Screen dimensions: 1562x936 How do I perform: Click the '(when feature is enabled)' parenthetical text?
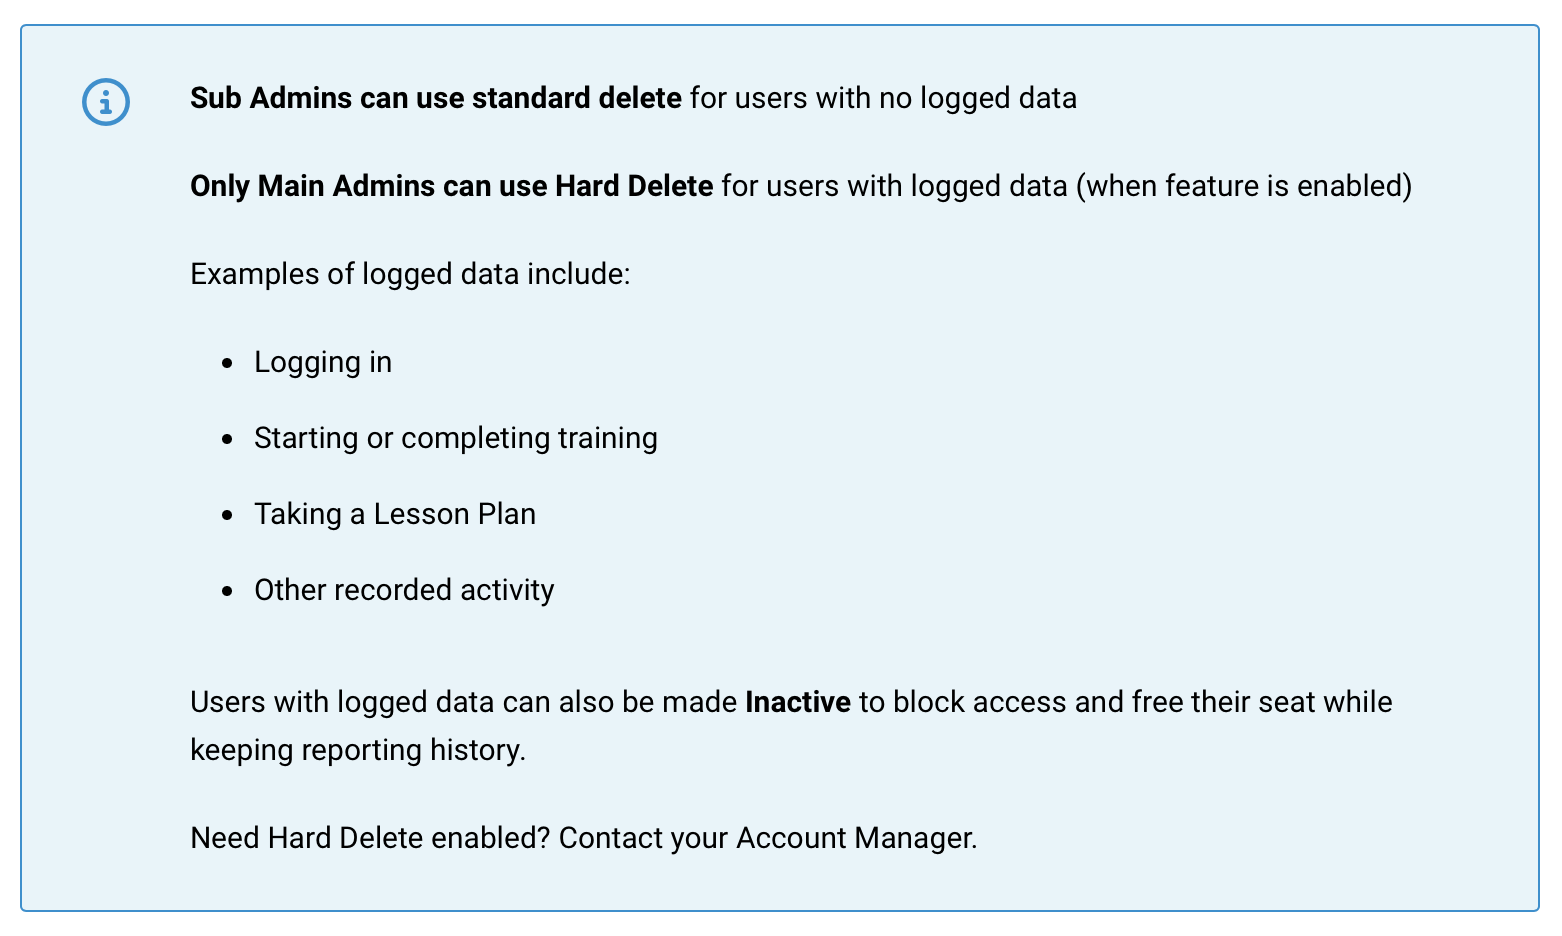click(x=1244, y=186)
